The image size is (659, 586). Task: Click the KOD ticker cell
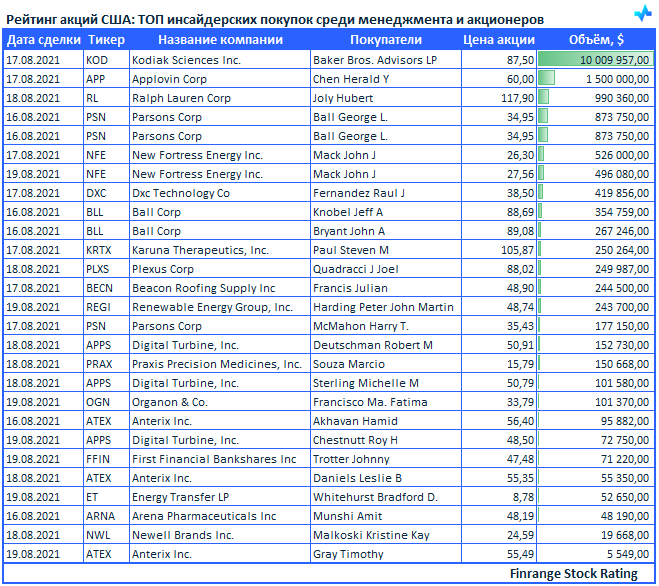[106, 60]
